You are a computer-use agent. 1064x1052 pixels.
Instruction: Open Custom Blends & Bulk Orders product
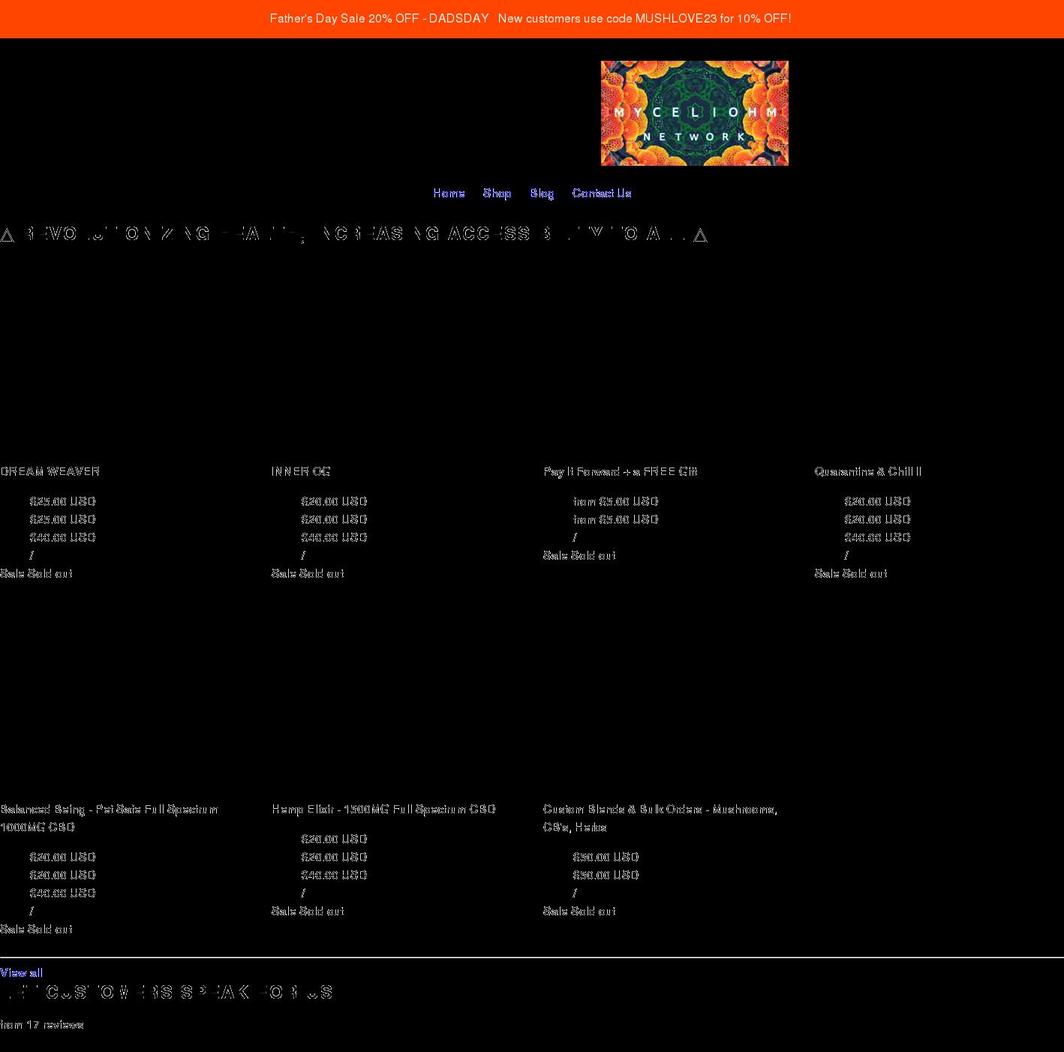660,818
